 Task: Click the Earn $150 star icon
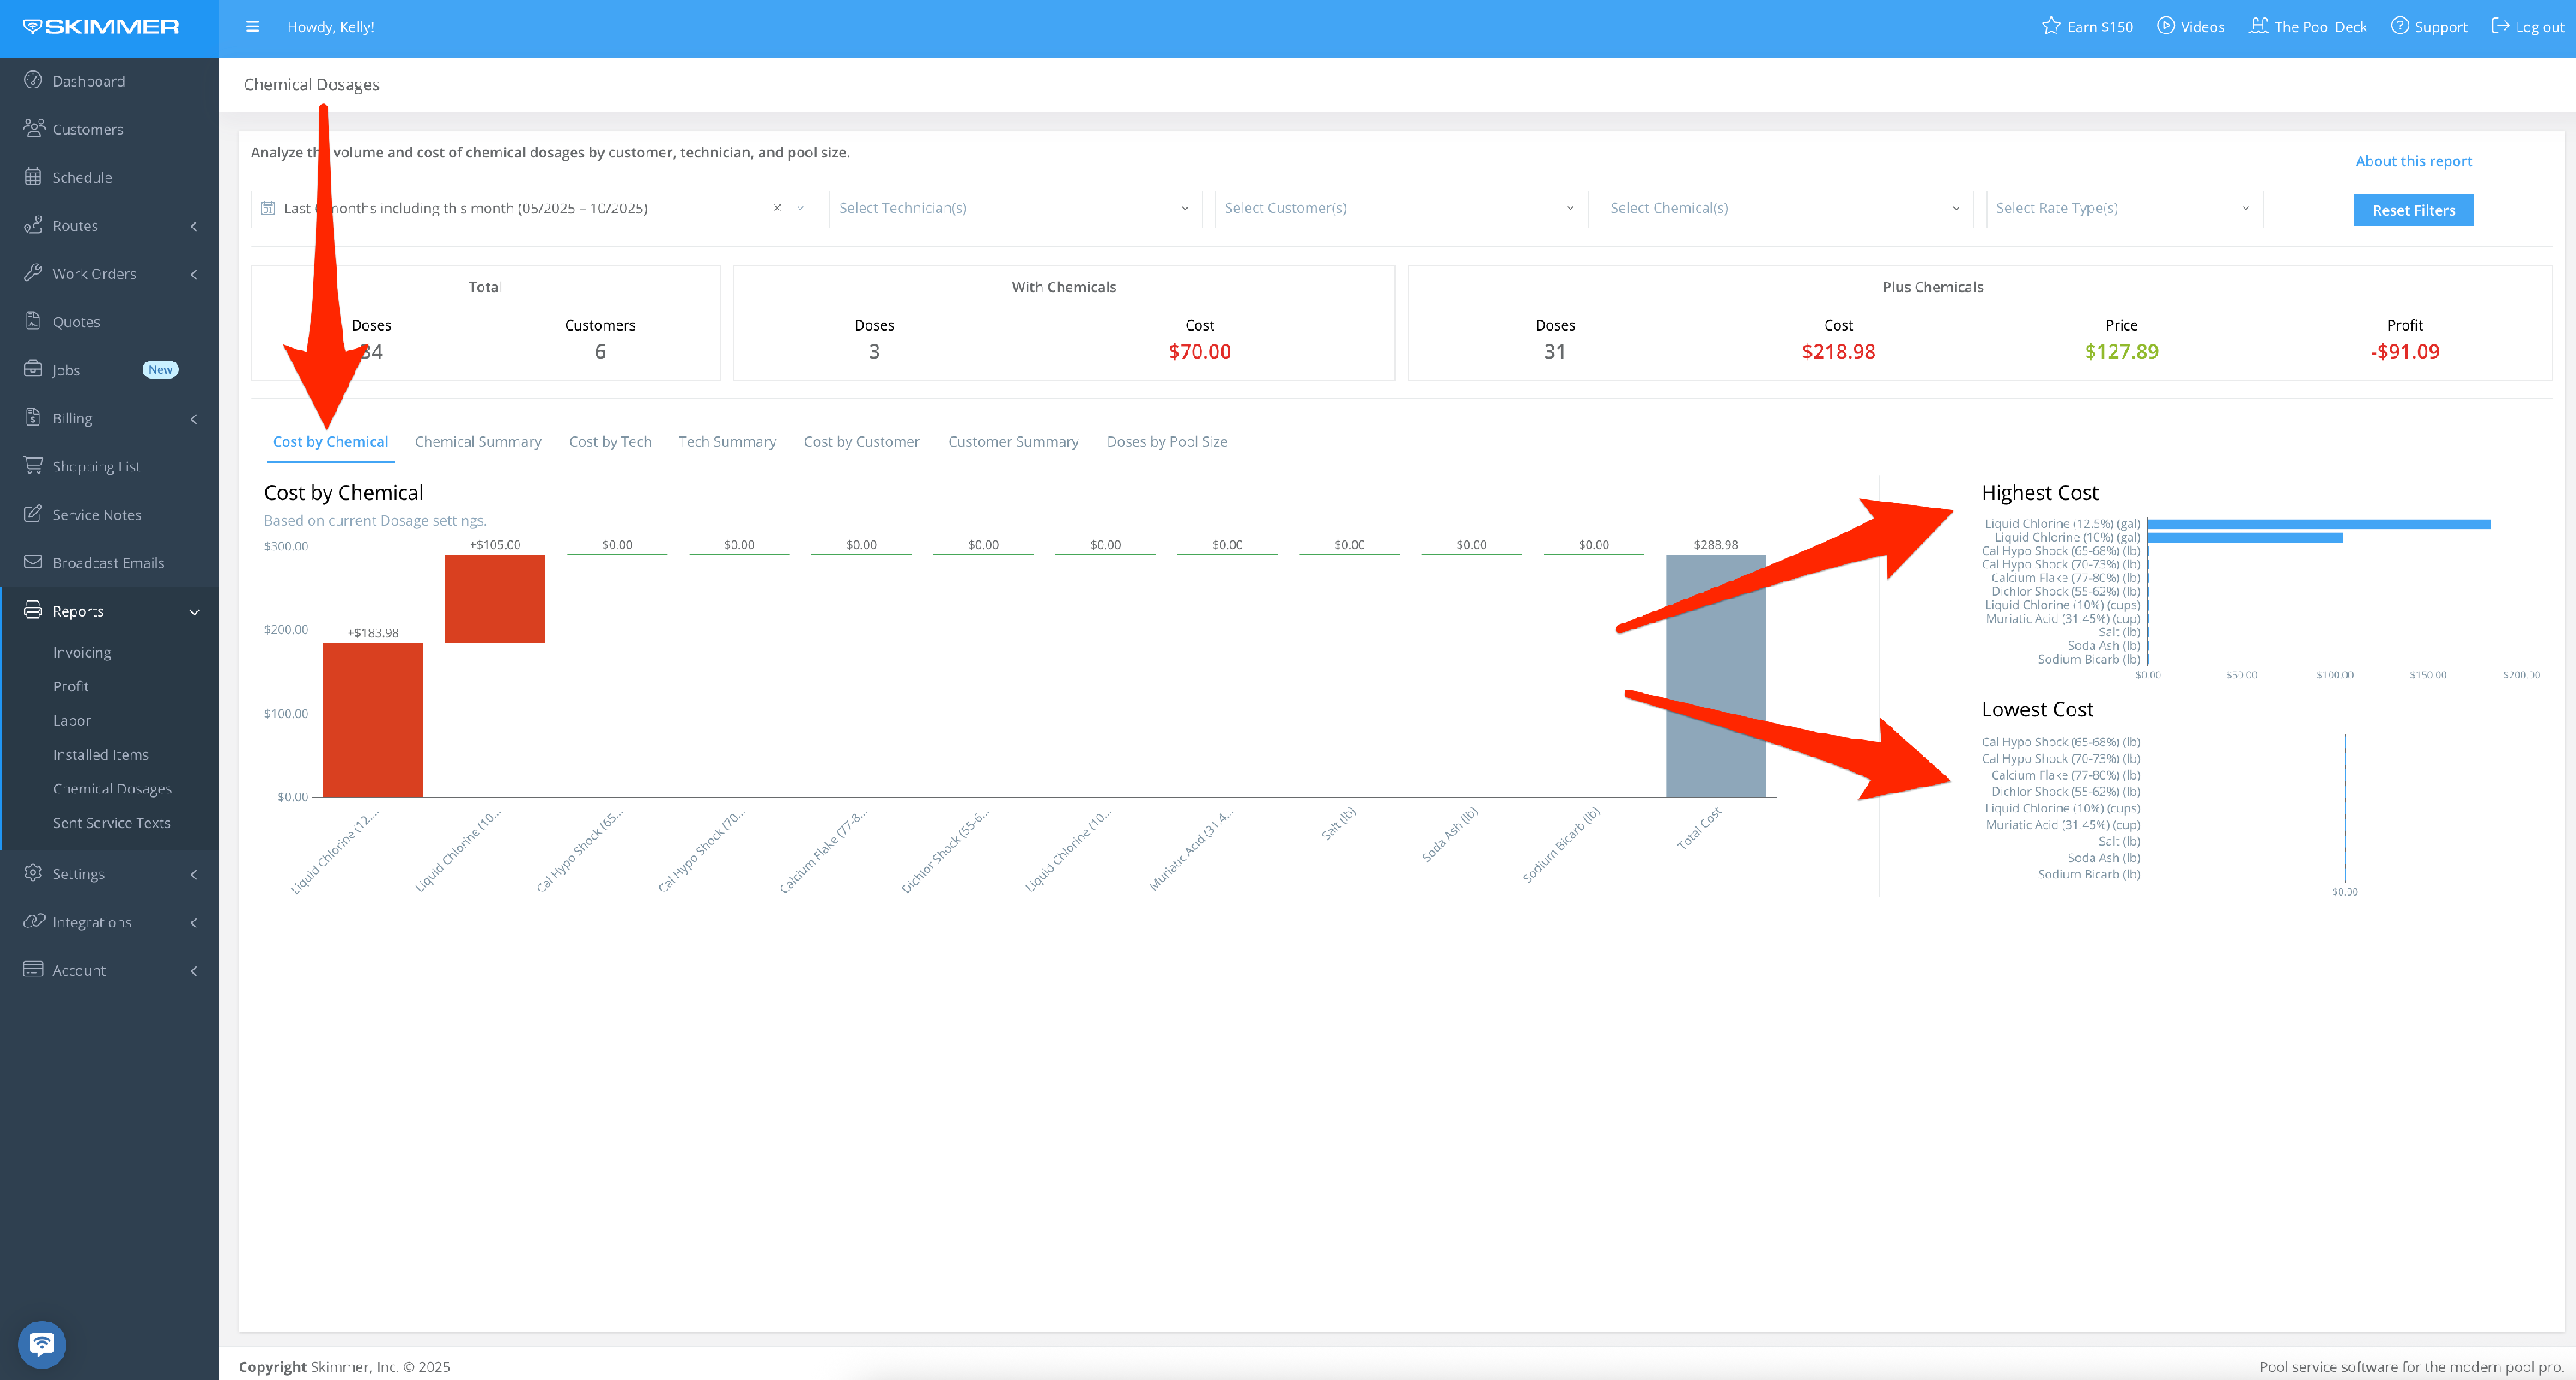click(2051, 27)
